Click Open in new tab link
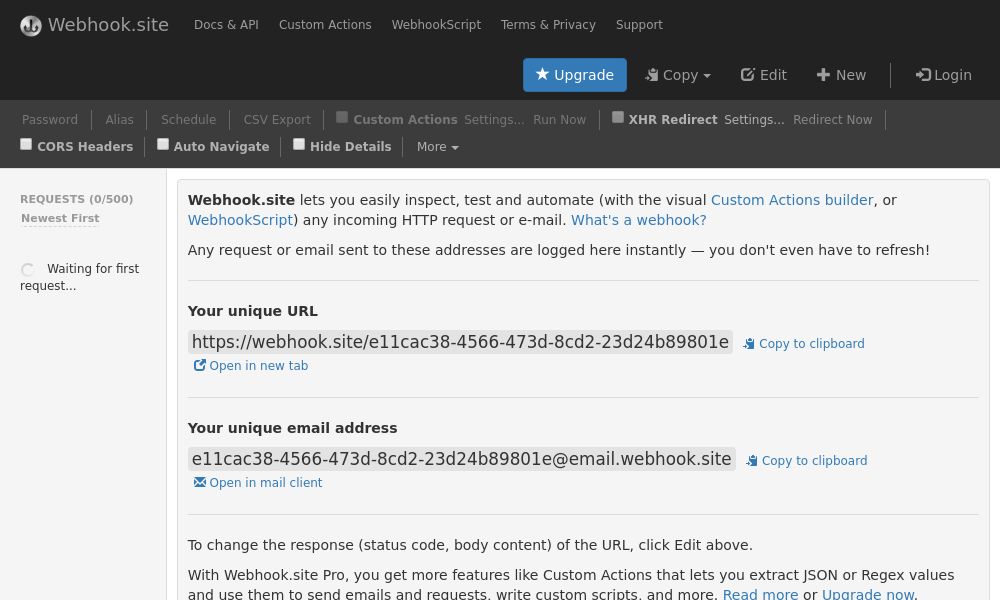Screen dimensions: 1000x600 258,366
